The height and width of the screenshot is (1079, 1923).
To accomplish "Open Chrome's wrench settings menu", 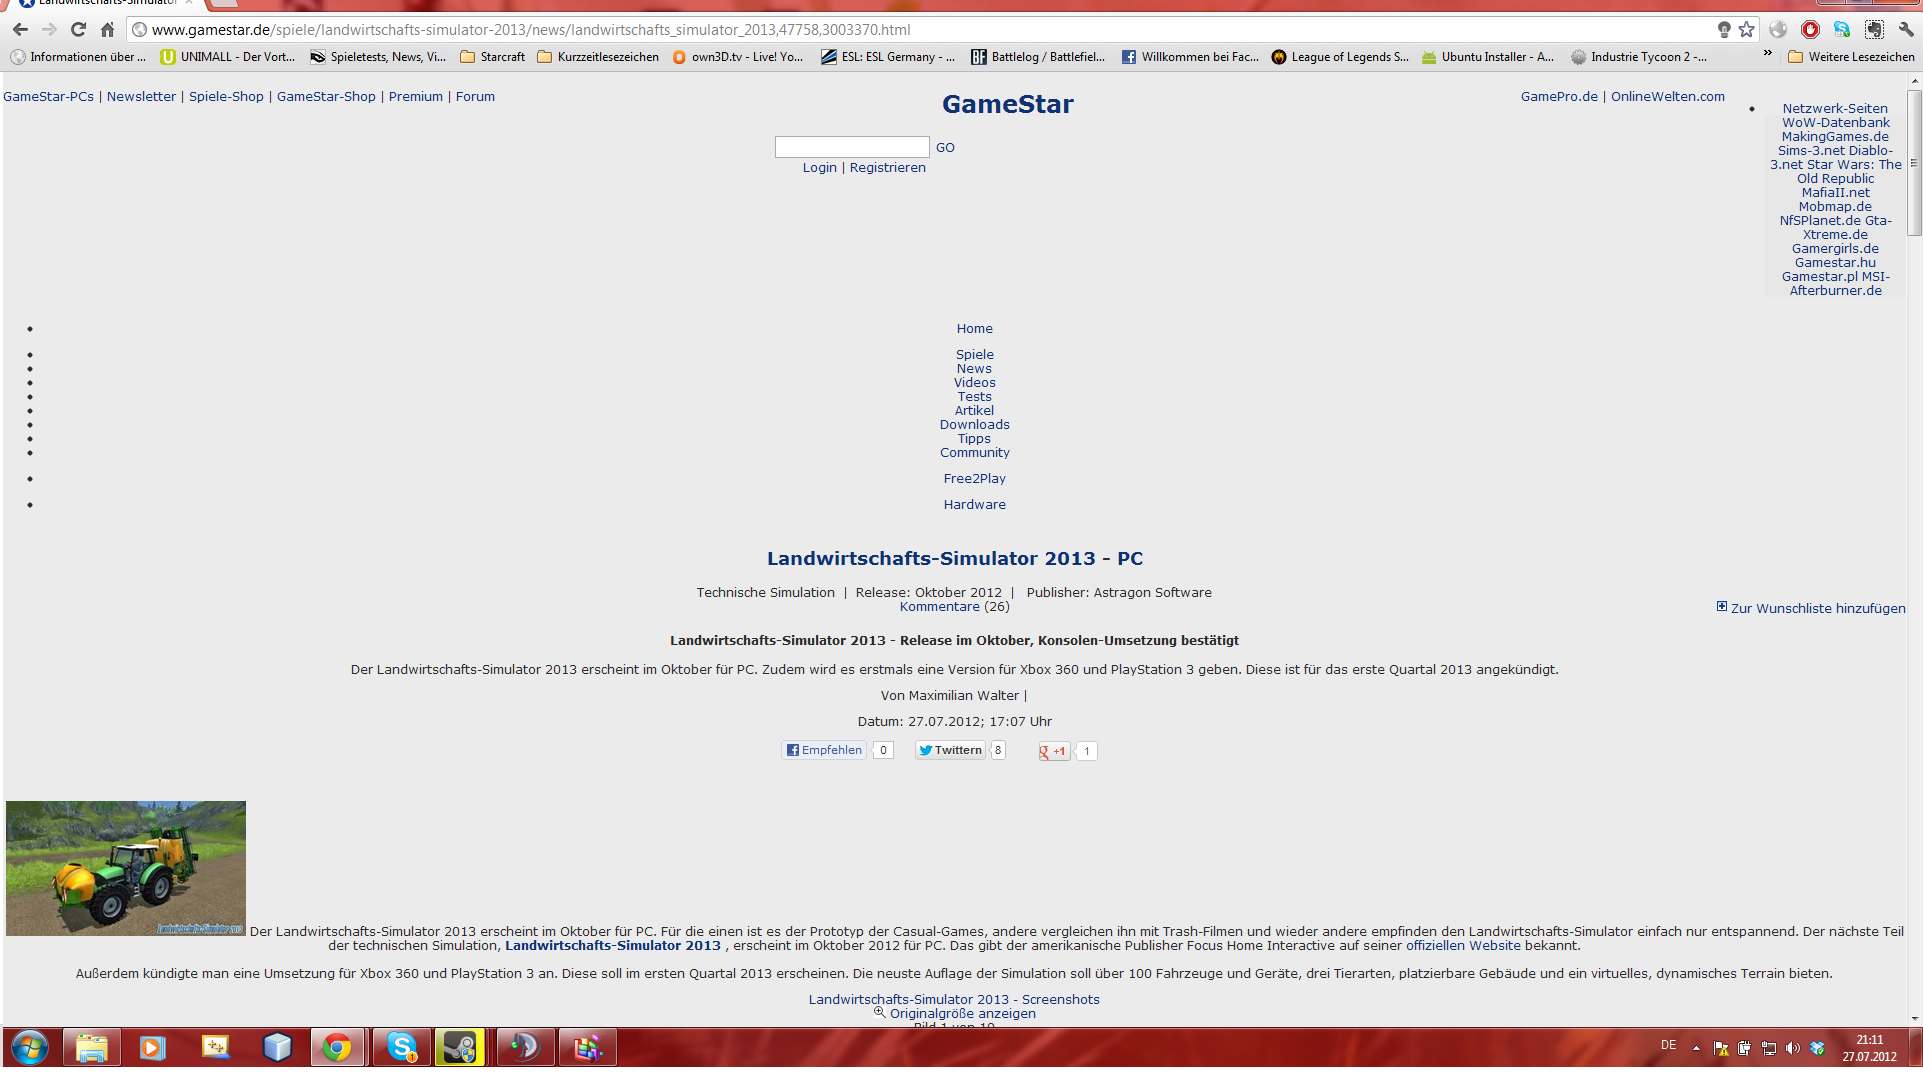I will pyautogui.click(x=1906, y=30).
